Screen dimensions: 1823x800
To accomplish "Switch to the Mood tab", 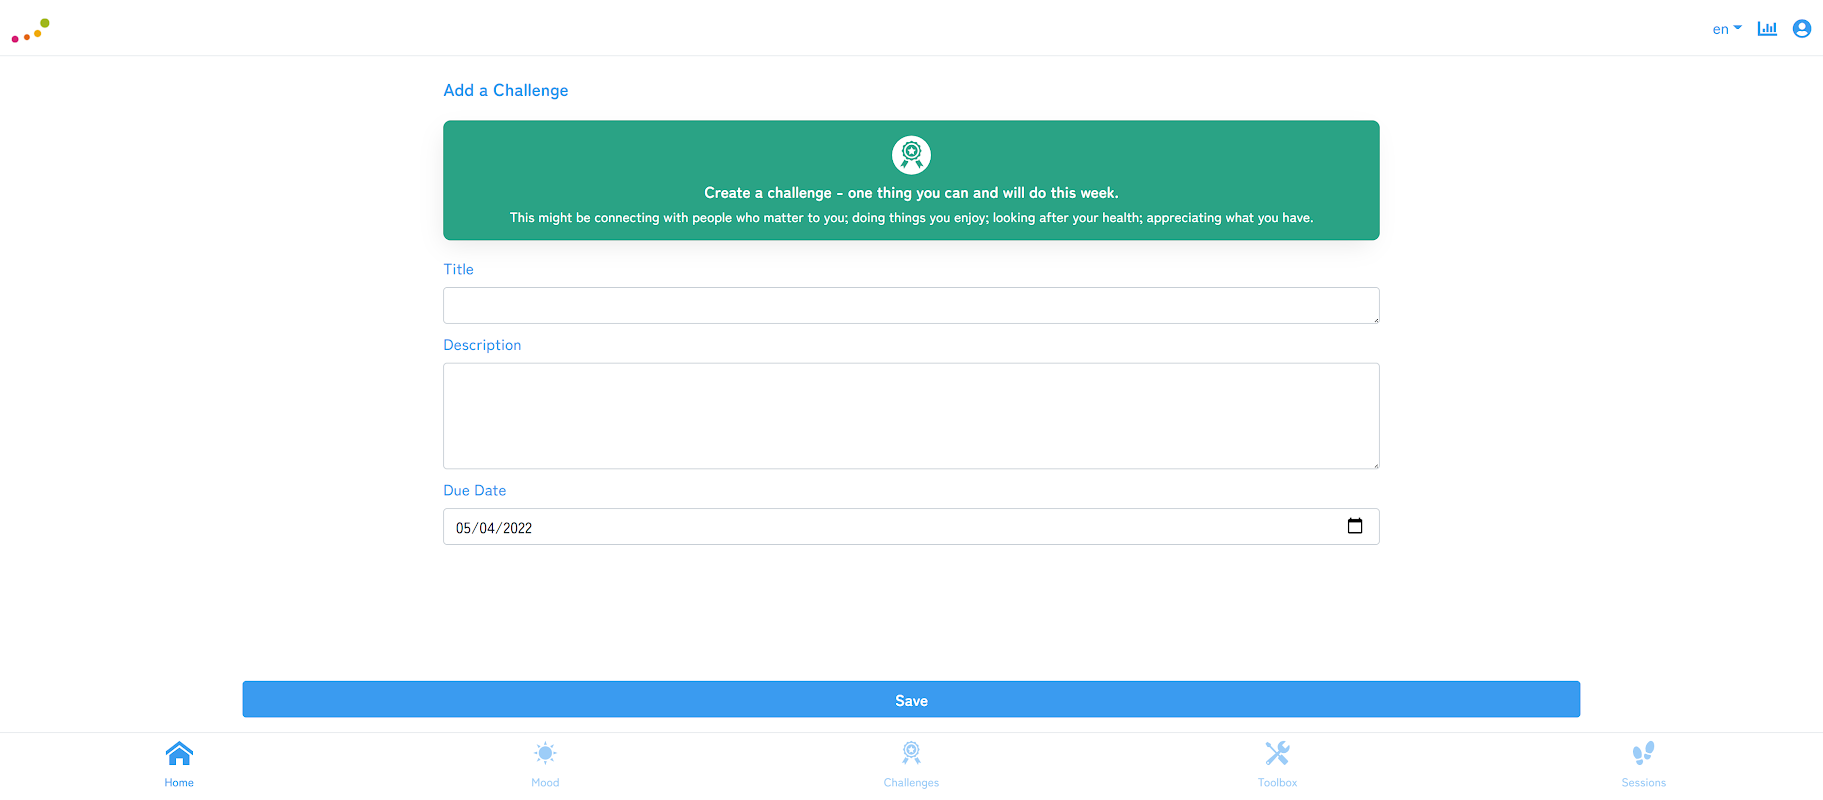I will (545, 765).
